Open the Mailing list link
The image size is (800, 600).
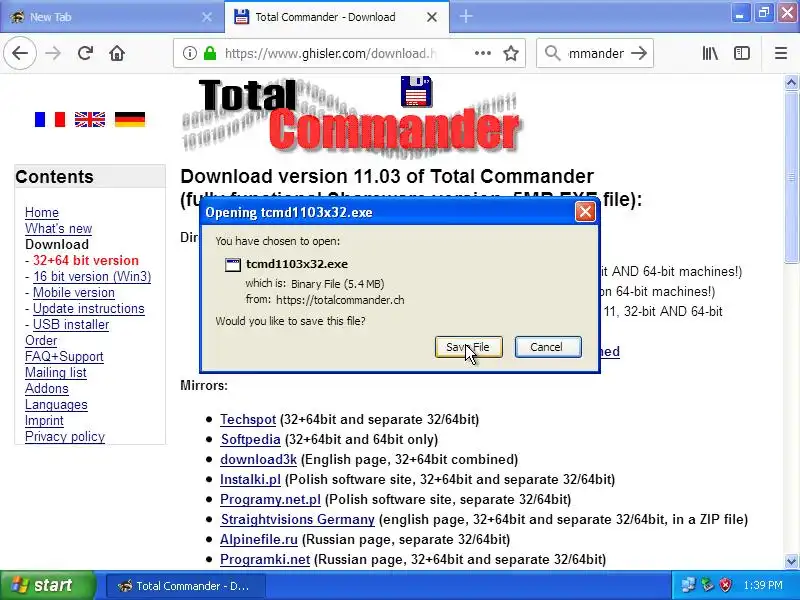56,372
